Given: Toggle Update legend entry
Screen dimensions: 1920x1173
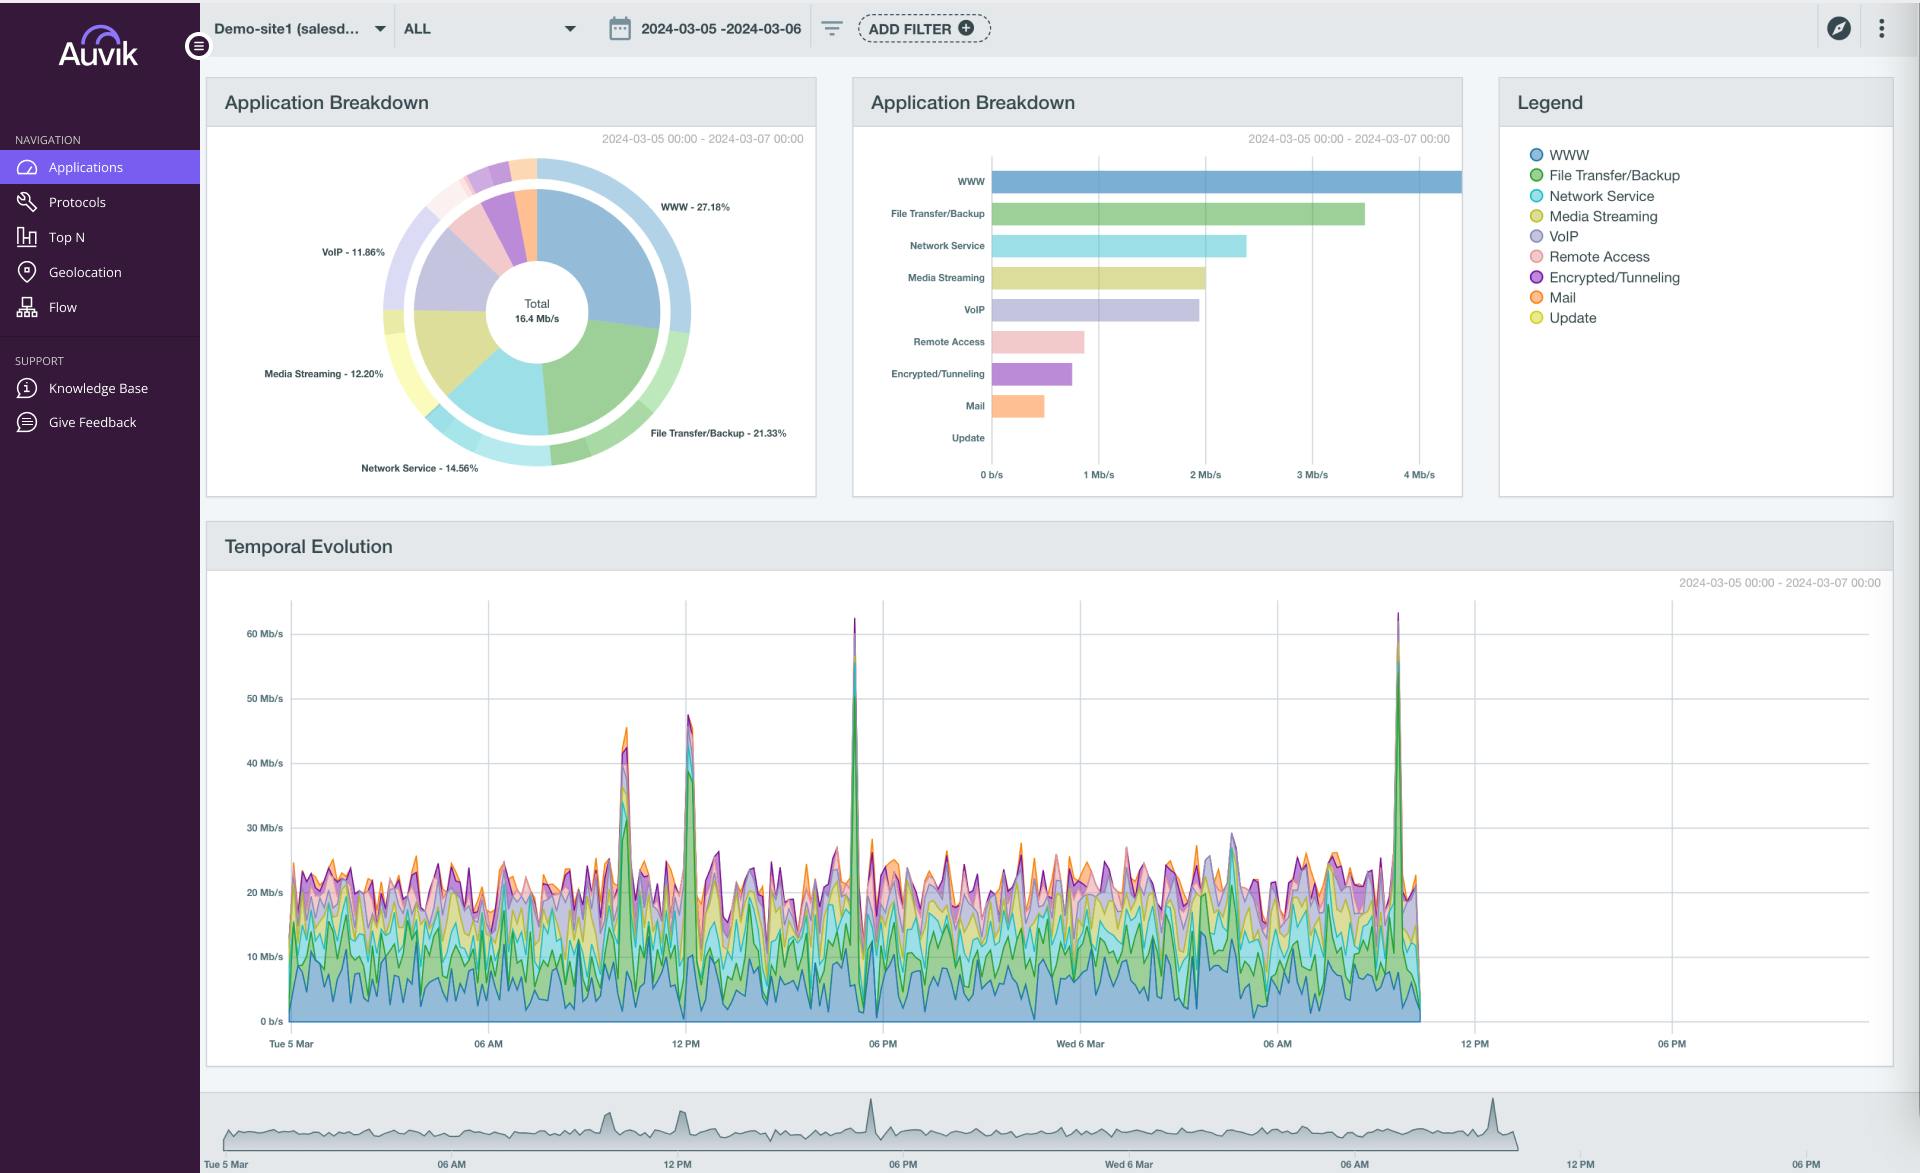Looking at the screenshot, I should (x=1562, y=318).
